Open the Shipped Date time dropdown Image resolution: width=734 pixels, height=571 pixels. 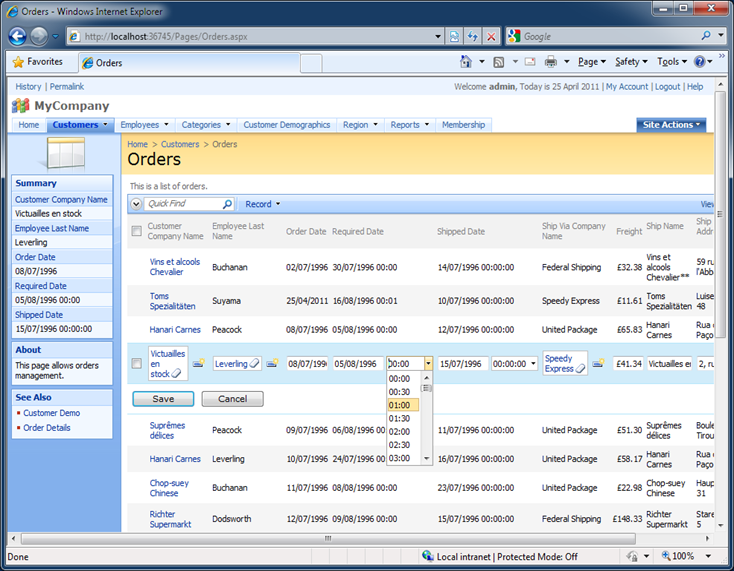[x=532, y=364]
